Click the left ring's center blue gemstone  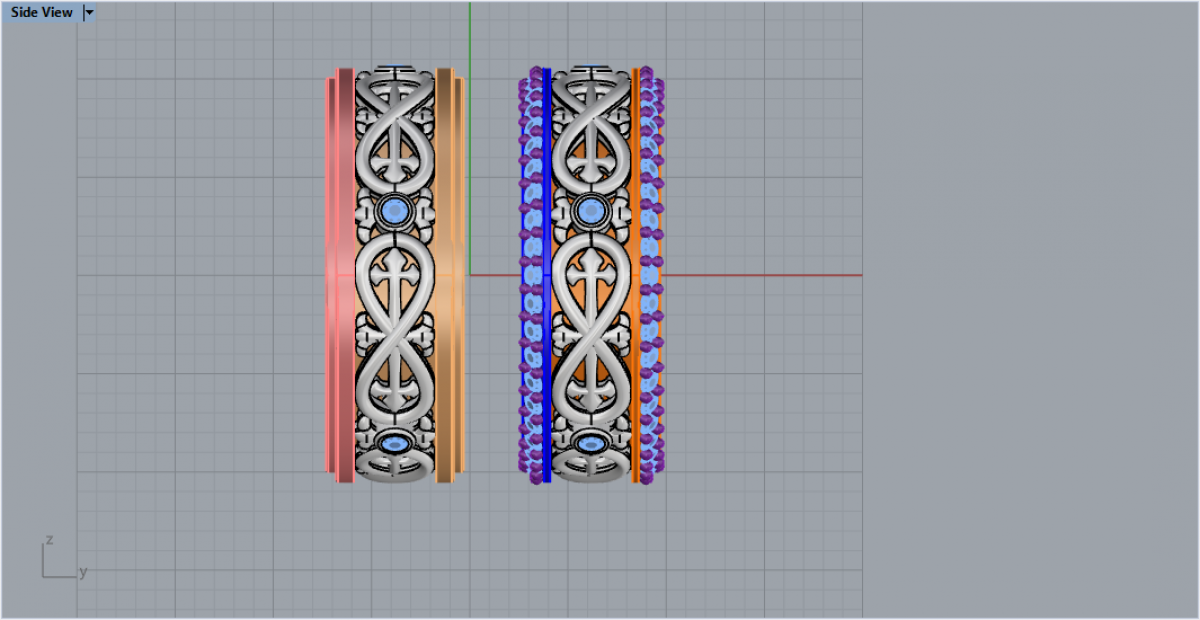[x=395, y=210]
